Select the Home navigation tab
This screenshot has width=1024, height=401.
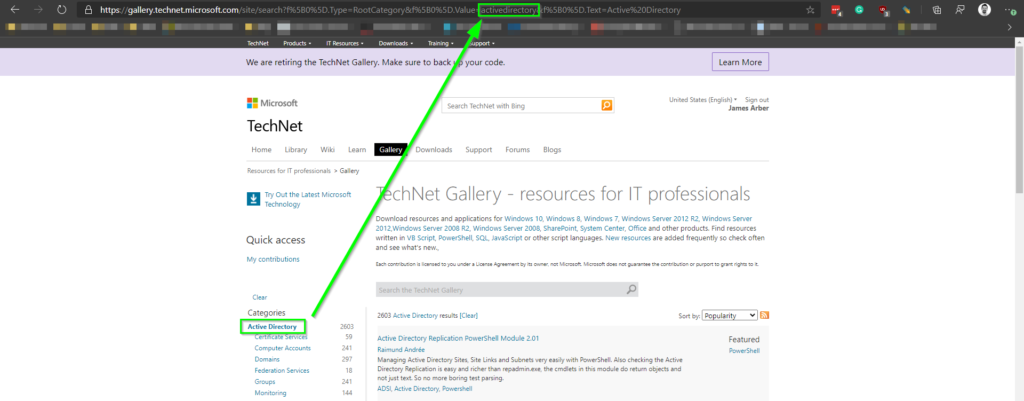[x=261, y=150]
